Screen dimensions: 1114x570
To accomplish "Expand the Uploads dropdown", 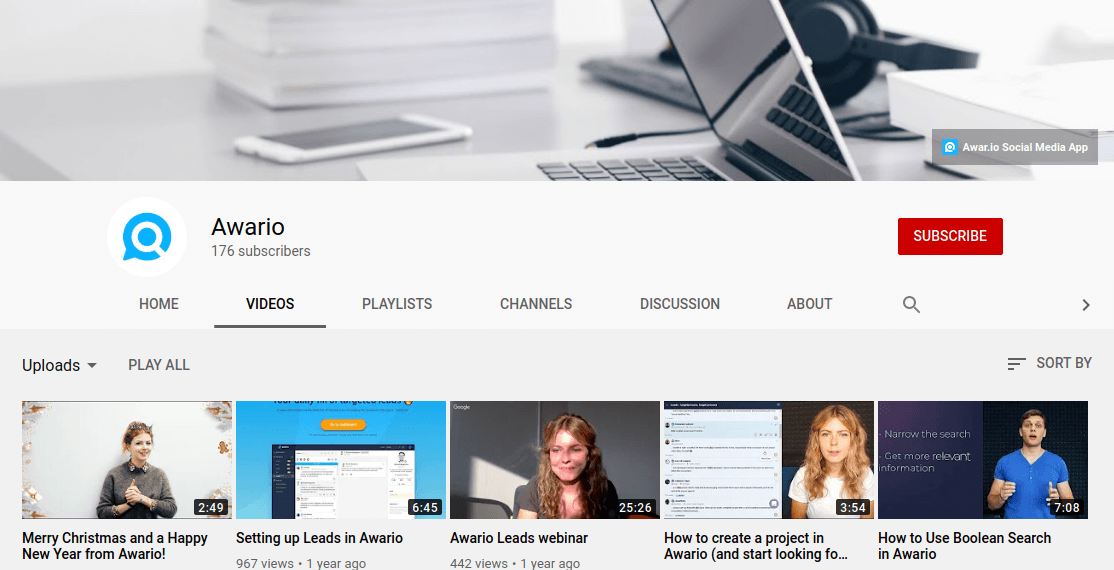I will pos(60,365).
